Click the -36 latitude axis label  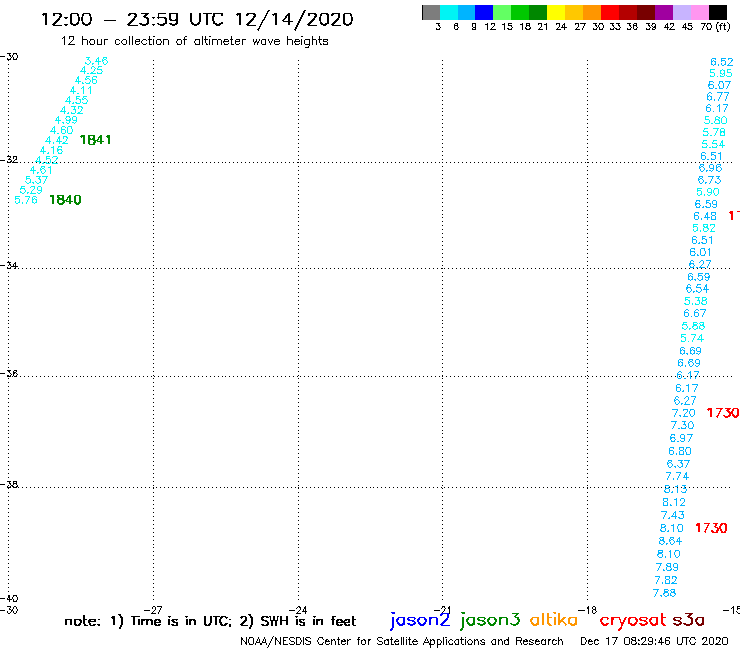pos(9,373)
